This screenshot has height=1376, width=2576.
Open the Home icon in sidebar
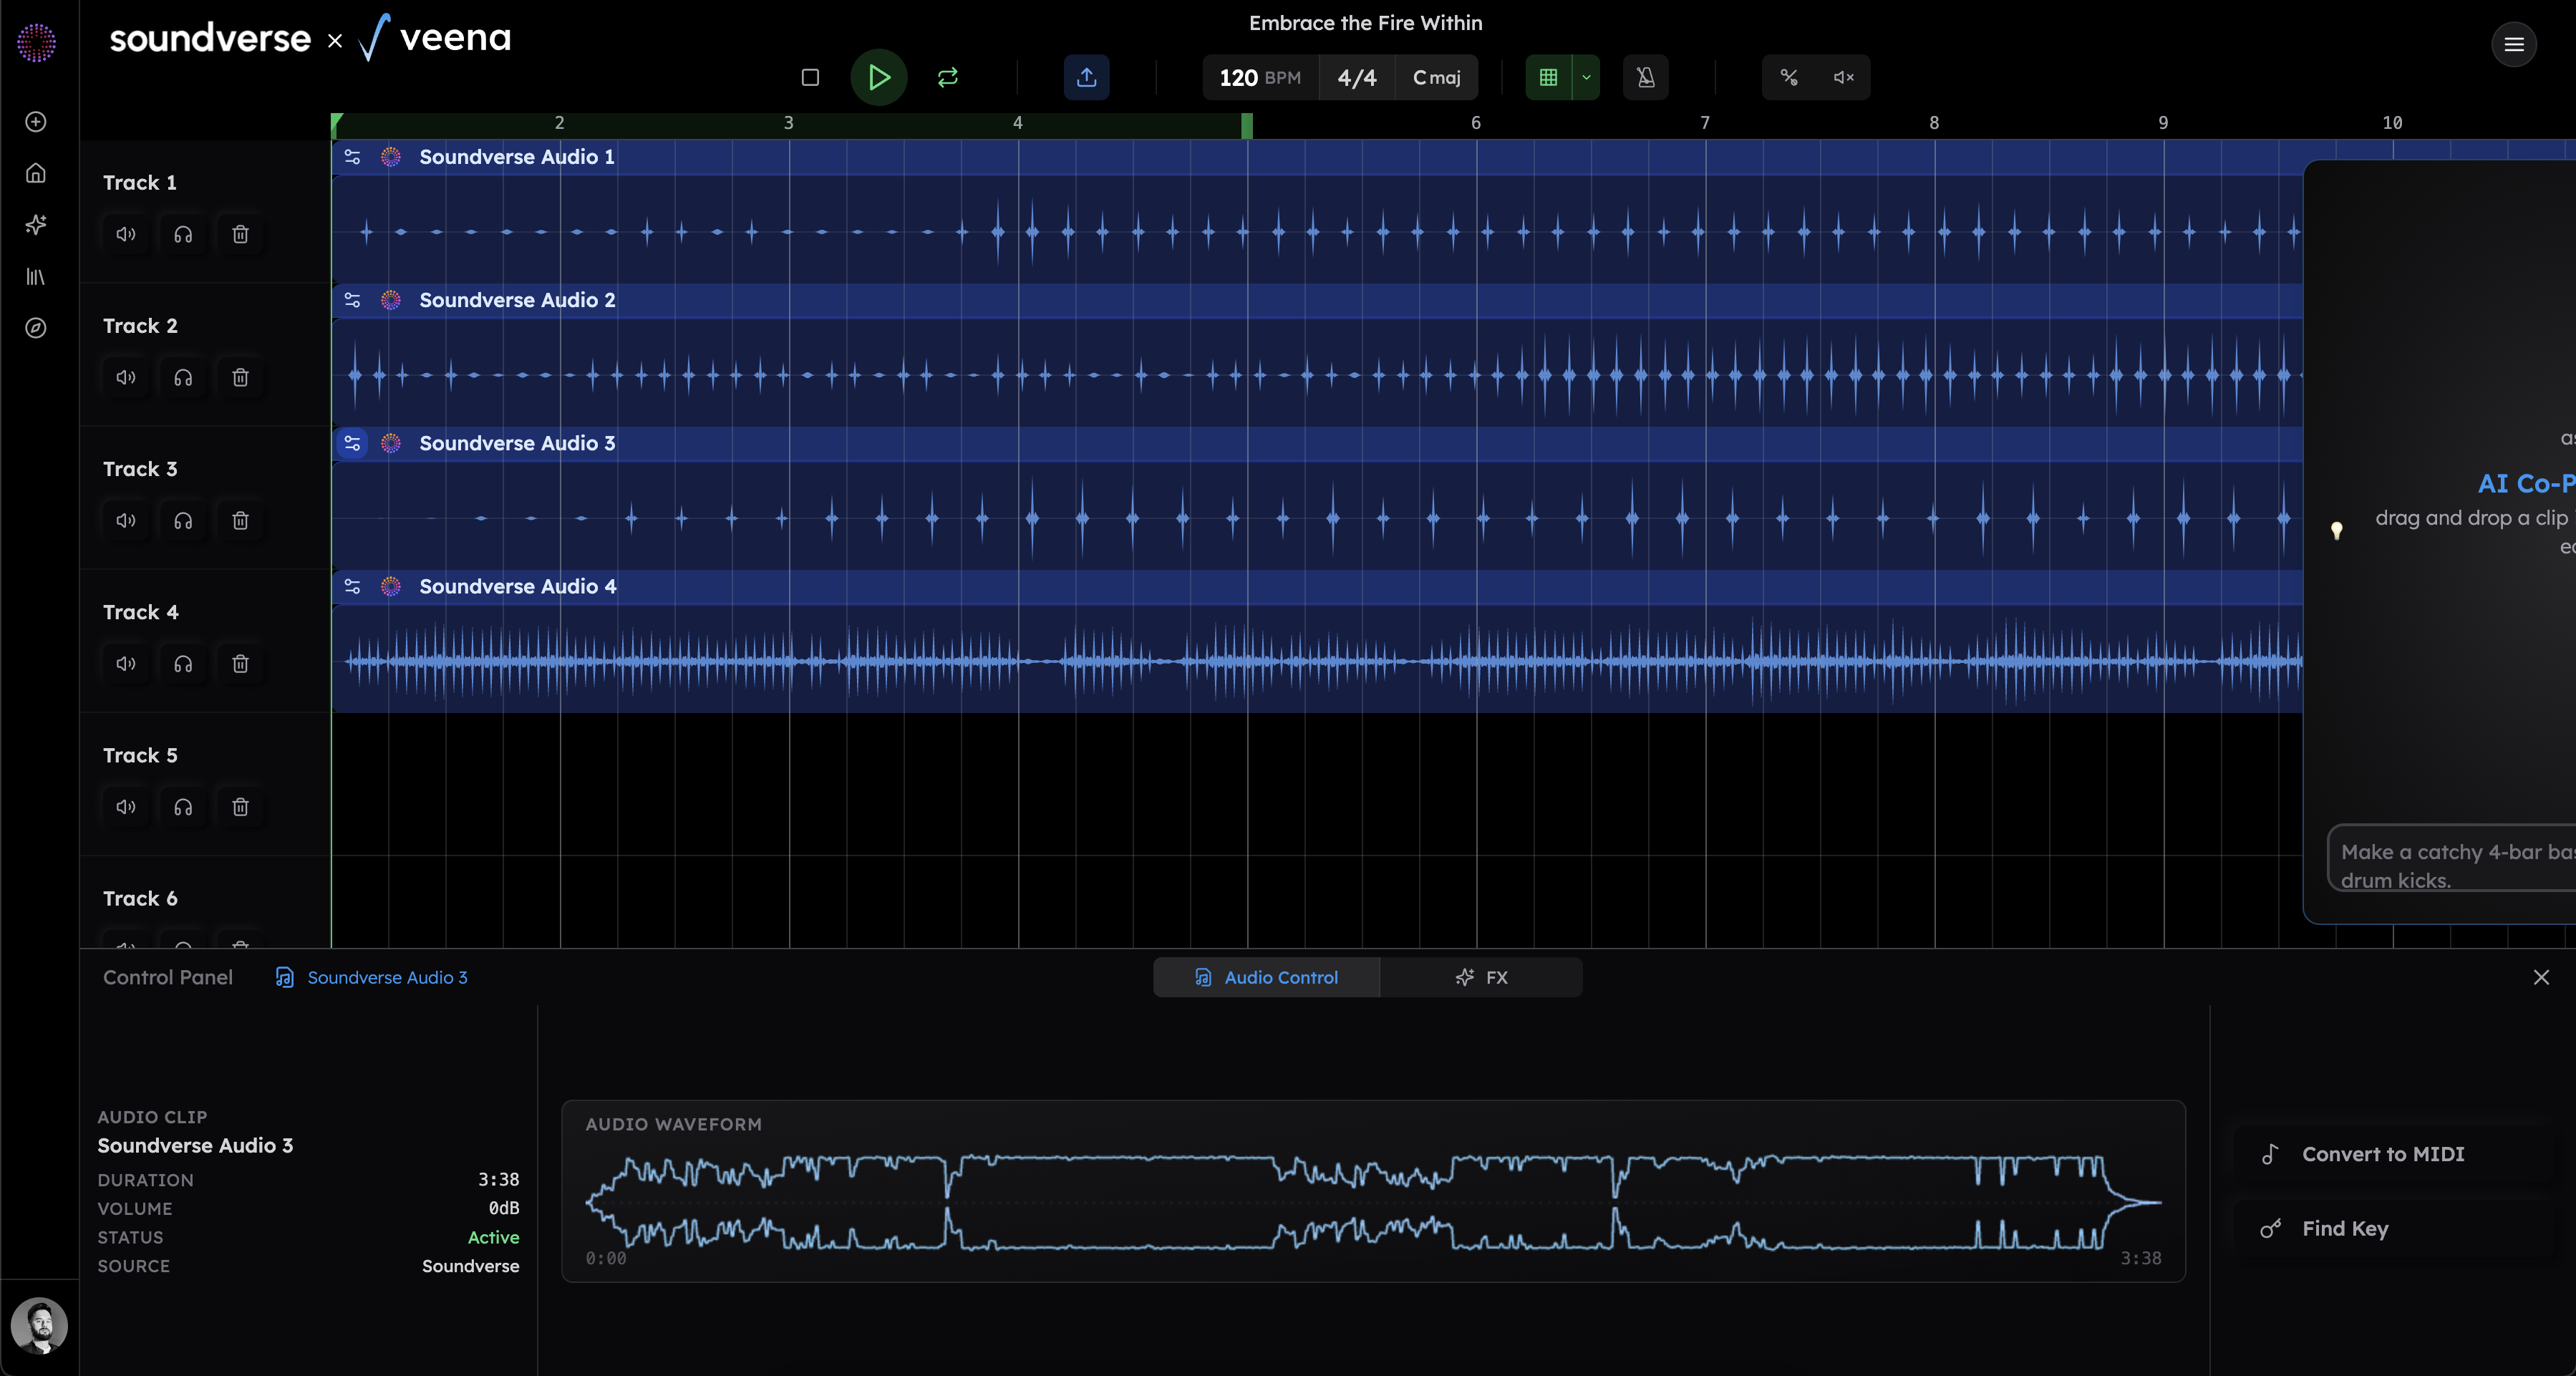[36, 173]
